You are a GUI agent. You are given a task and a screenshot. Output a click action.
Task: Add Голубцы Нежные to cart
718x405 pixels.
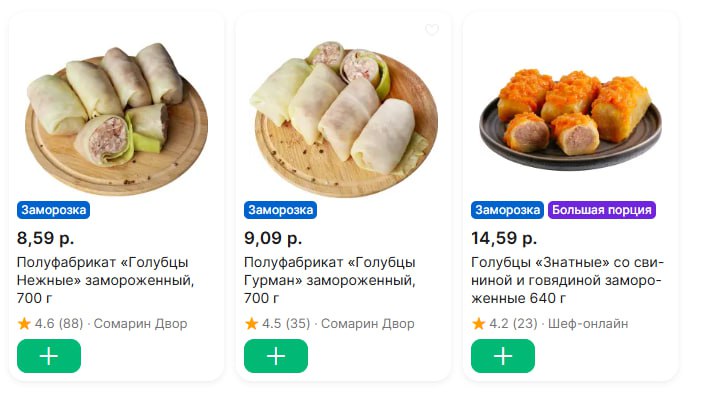click(x=49, y=356)
